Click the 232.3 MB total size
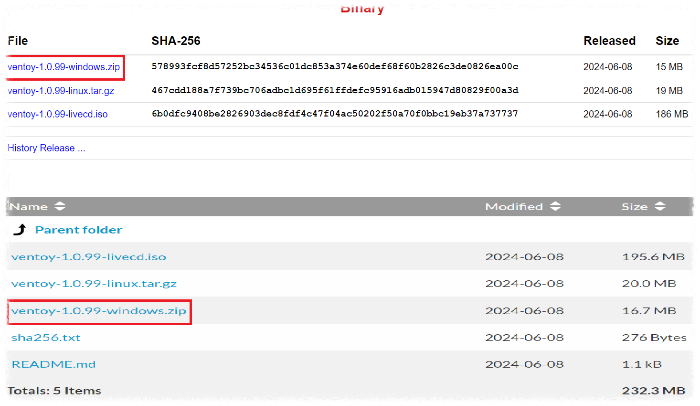This screenshot has height=406, width=700. (x=654, y=391)
